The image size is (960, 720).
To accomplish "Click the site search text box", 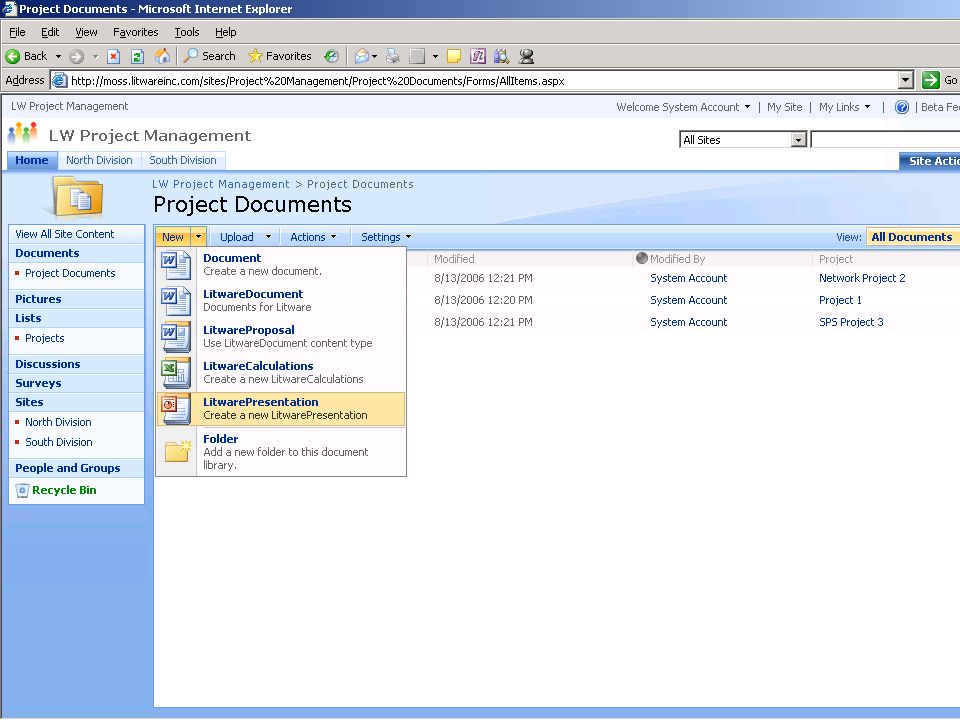I will [x=885, y=140].
